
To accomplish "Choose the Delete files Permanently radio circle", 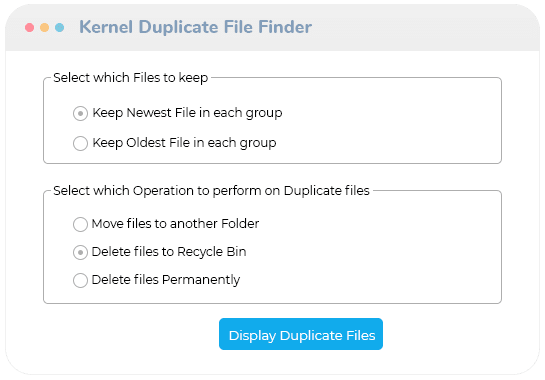I will point(80,280).
